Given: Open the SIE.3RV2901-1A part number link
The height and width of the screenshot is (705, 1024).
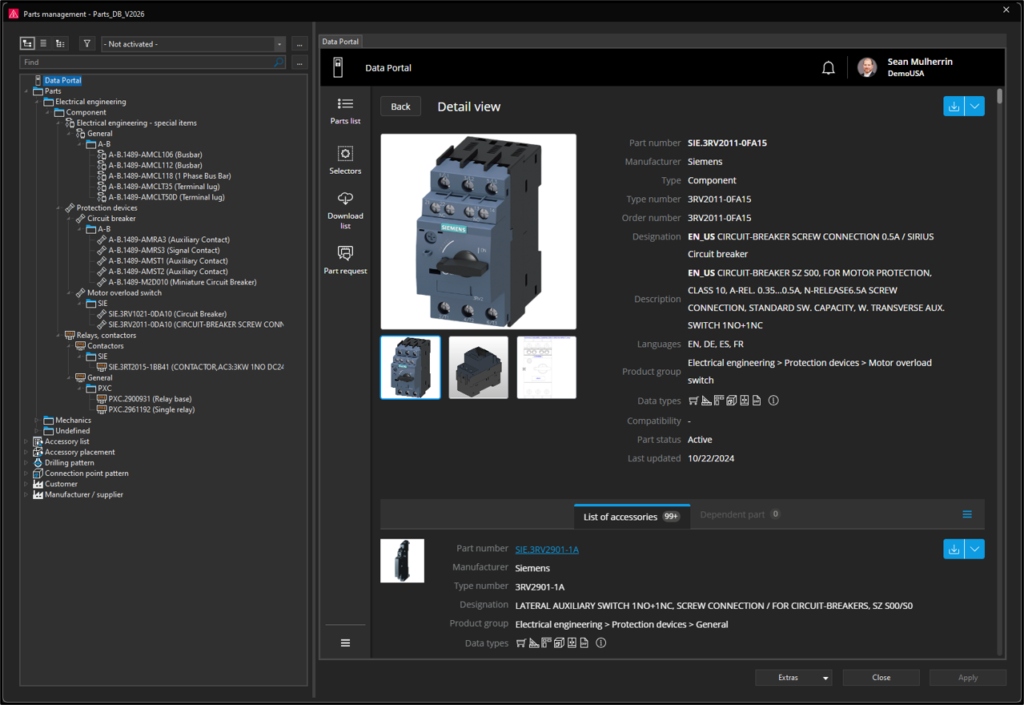Looking at the screenshot, I should click(x=547, y=550).
